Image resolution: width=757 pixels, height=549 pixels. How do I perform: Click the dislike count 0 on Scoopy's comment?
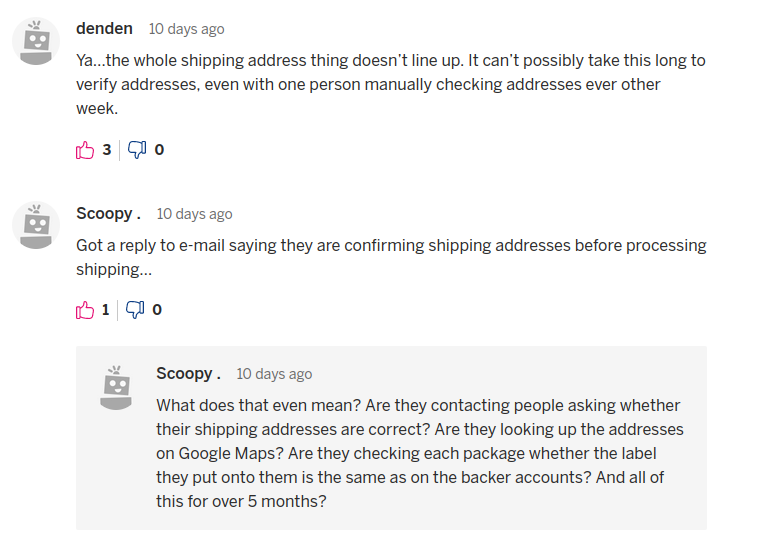157,310
